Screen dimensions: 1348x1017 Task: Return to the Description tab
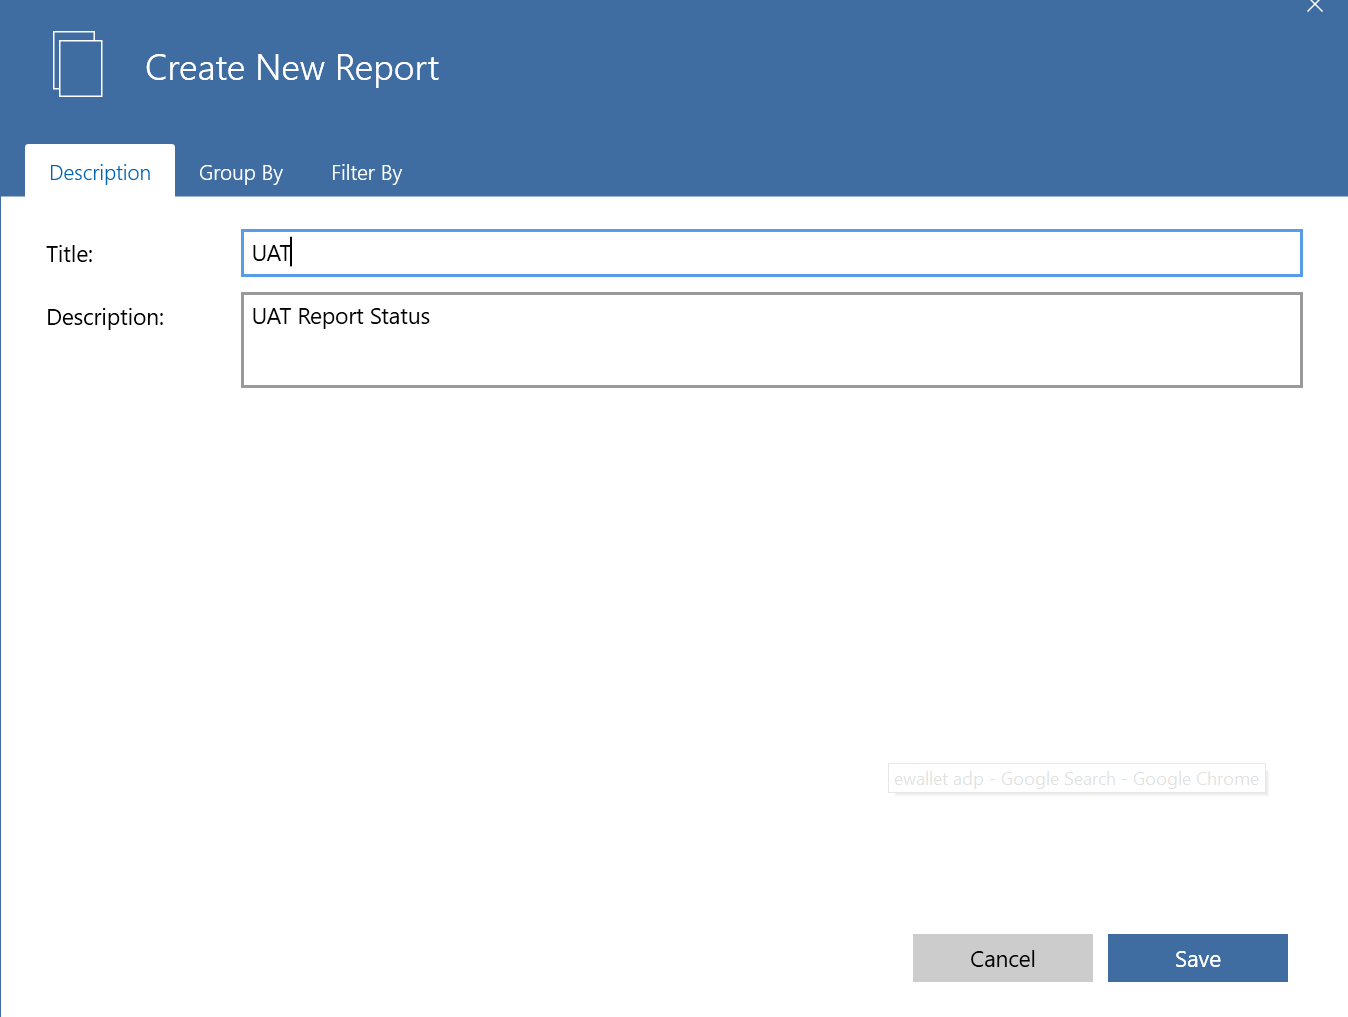pos(99,172)
